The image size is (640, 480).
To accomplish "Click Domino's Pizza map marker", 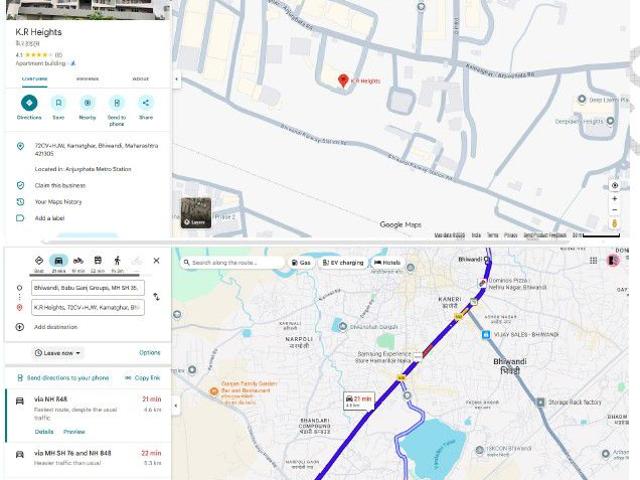I will coord(483,283).
